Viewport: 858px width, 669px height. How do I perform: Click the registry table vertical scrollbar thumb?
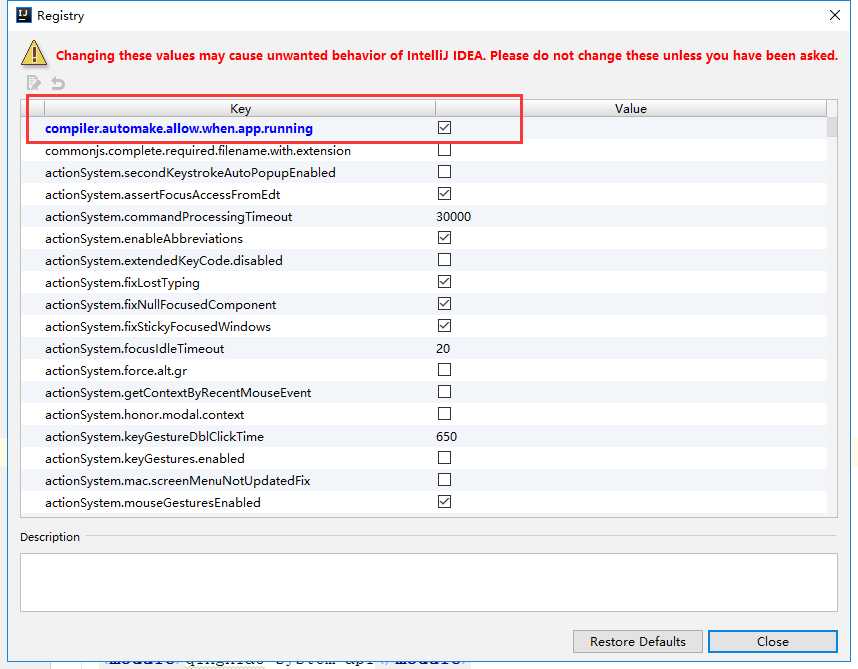tap(832, 127)
